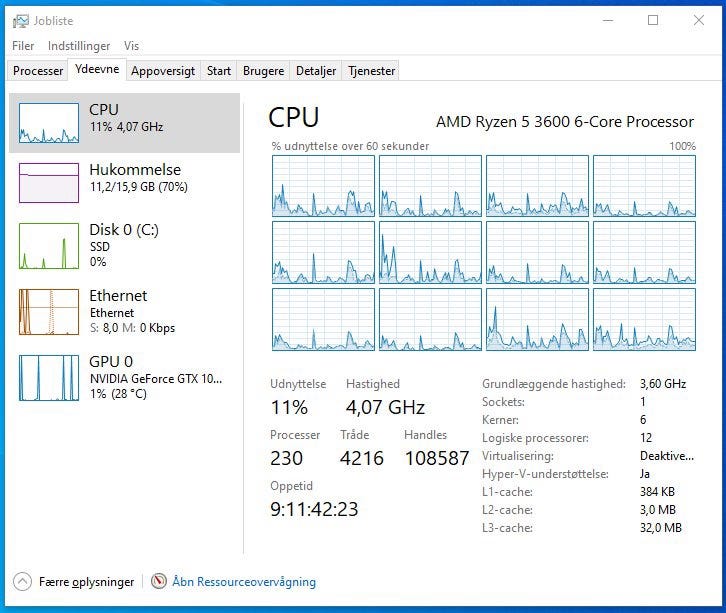Switch to the Appoversigt tab
The image size is (726, 613).
(163, 71)
